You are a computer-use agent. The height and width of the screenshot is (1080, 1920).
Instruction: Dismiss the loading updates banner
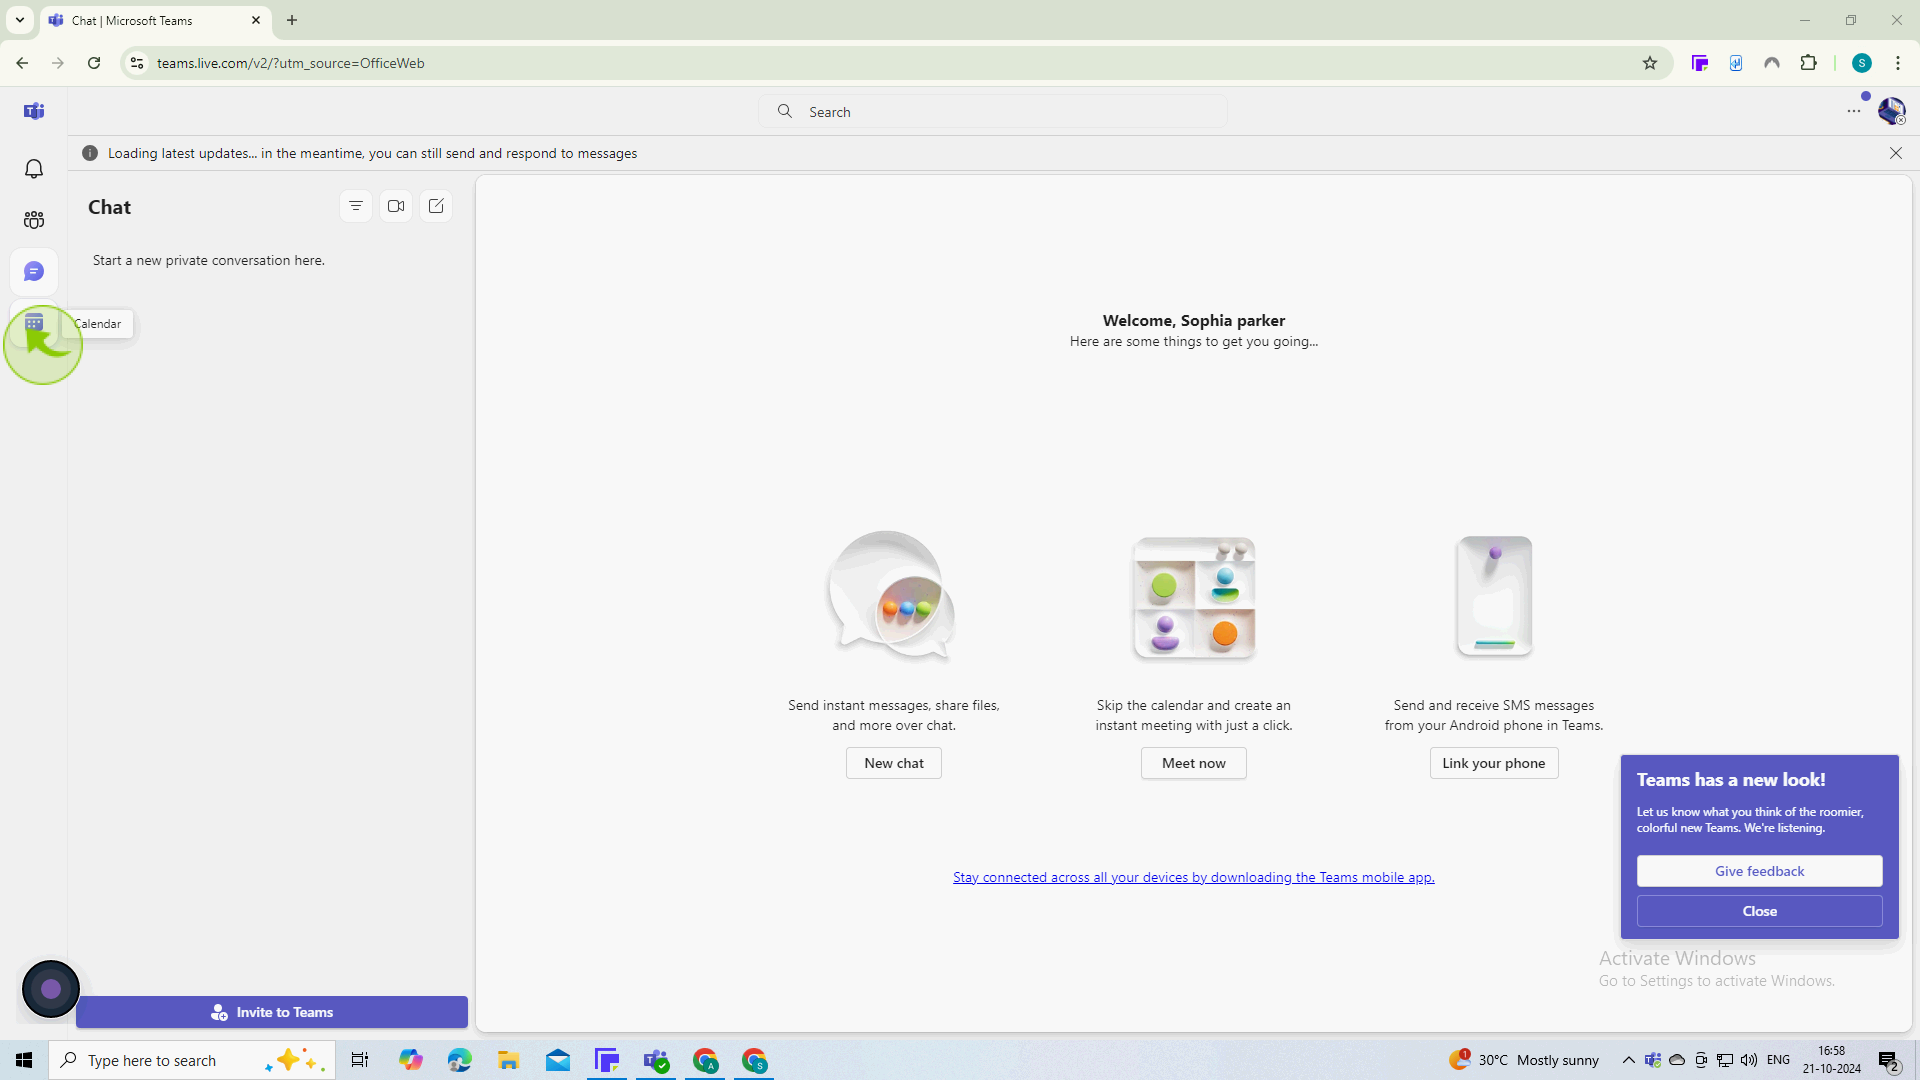tap(1896, 153)
